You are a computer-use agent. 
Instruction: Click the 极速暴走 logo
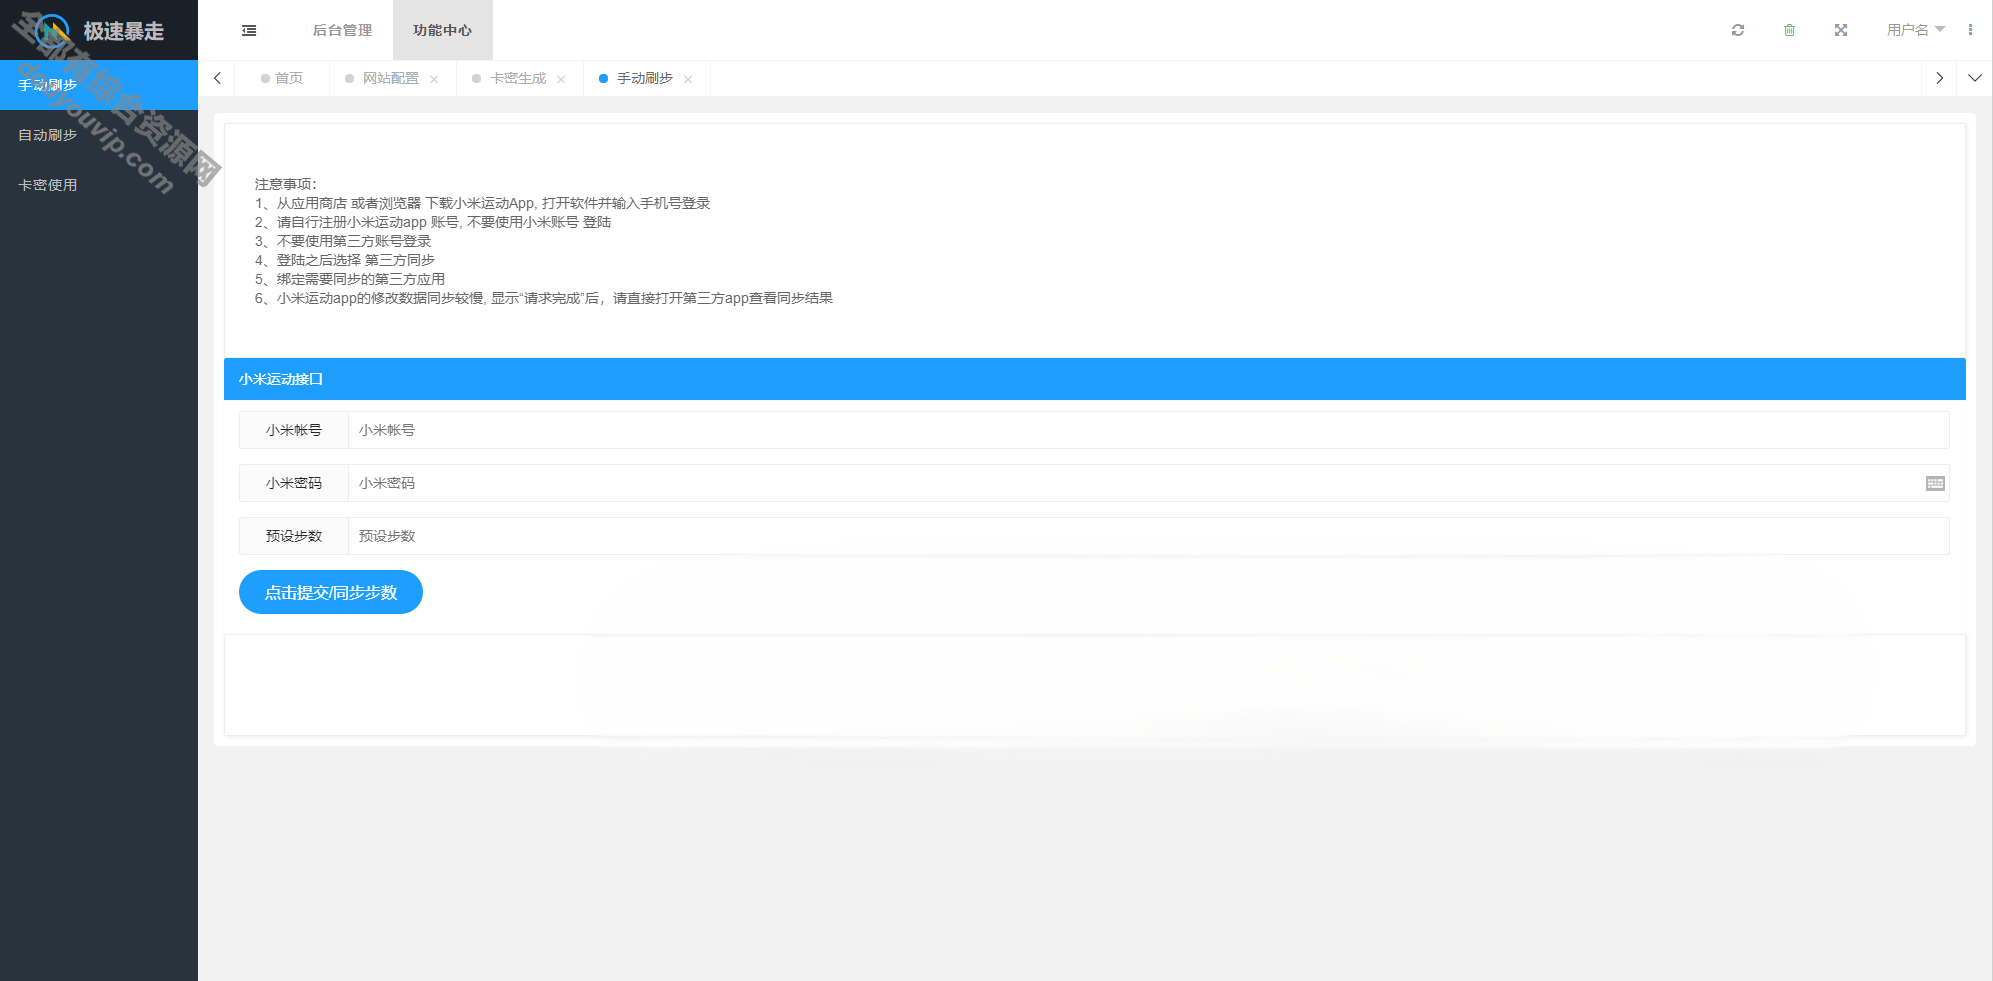tap(99, 31)
